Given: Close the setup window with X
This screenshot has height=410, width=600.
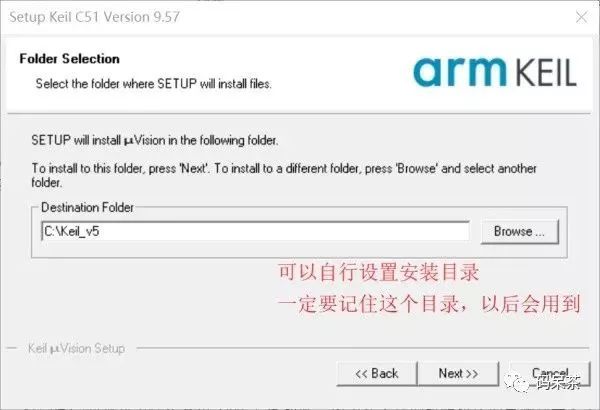Looking at the screenshot, I should coord(582,17).
